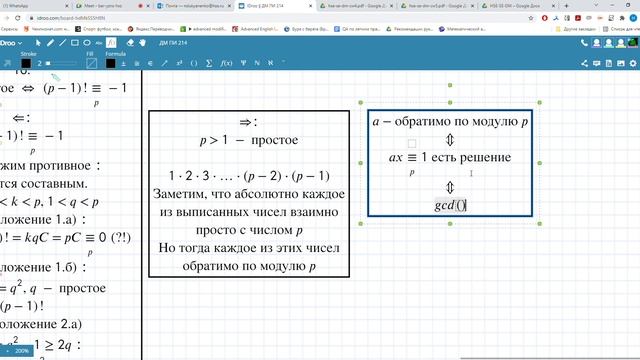Select the rectangle shape tool
This screenshot has width=640, height=360.
(75, 42)
